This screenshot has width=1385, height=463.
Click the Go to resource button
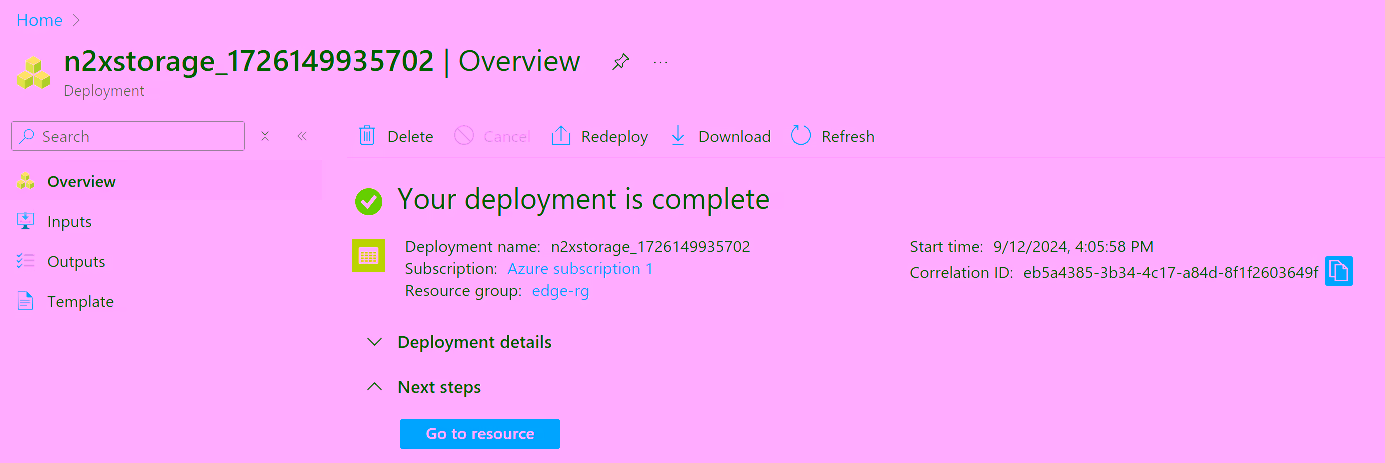480,434
